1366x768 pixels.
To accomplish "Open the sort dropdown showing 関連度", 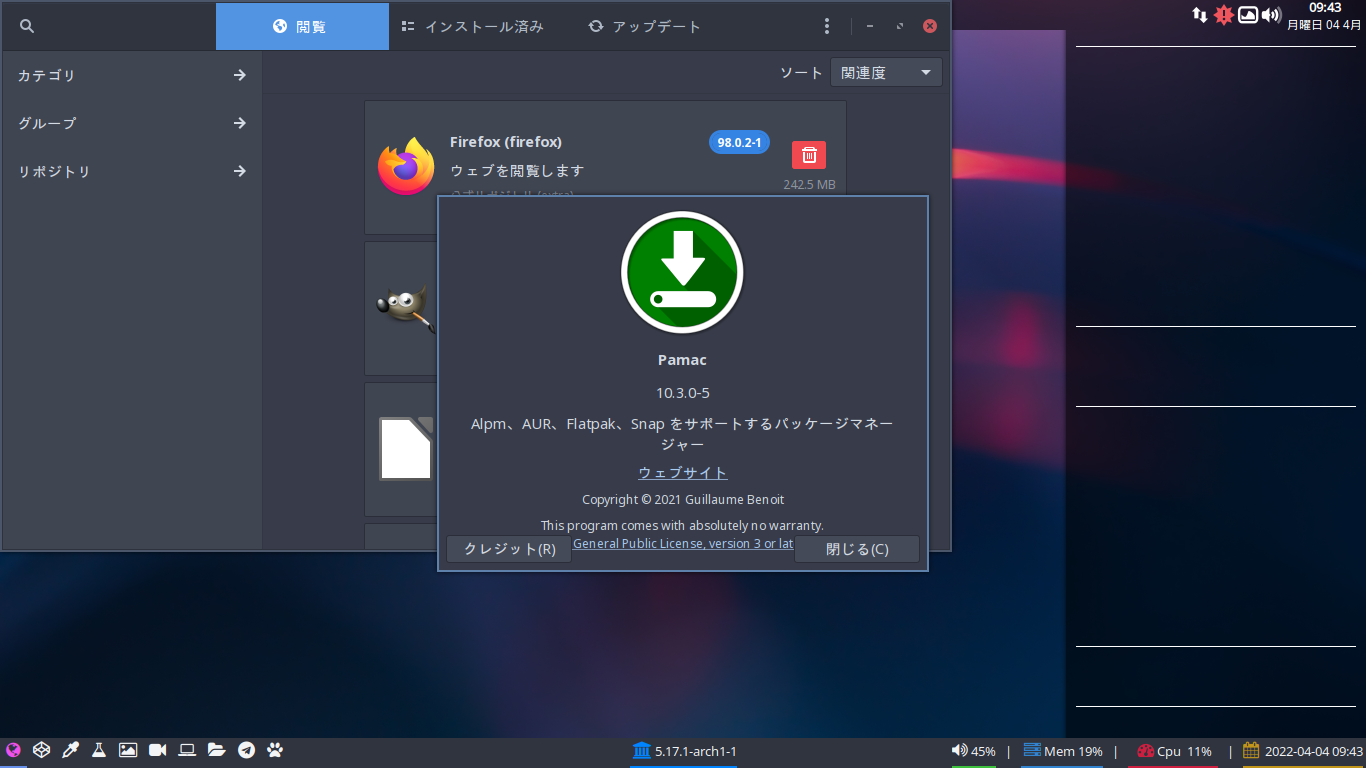I will 886,72.
